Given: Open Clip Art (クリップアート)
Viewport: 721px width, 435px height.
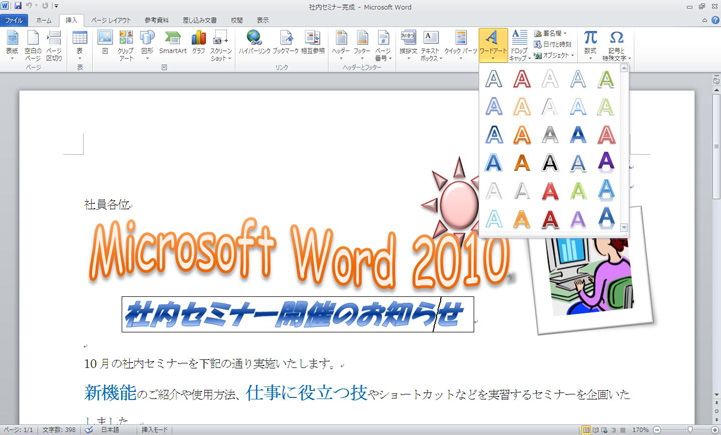Looking at the screenshot, I should click(126, 45).
